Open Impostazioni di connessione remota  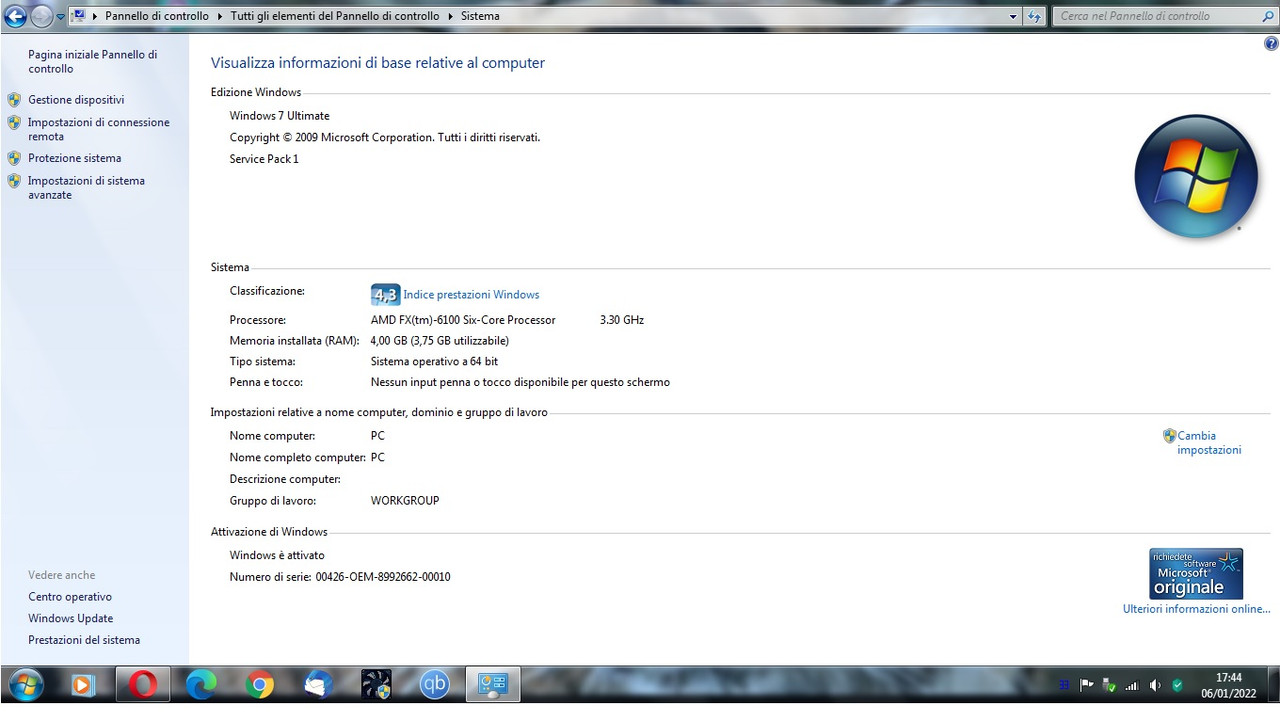point(99,129)
